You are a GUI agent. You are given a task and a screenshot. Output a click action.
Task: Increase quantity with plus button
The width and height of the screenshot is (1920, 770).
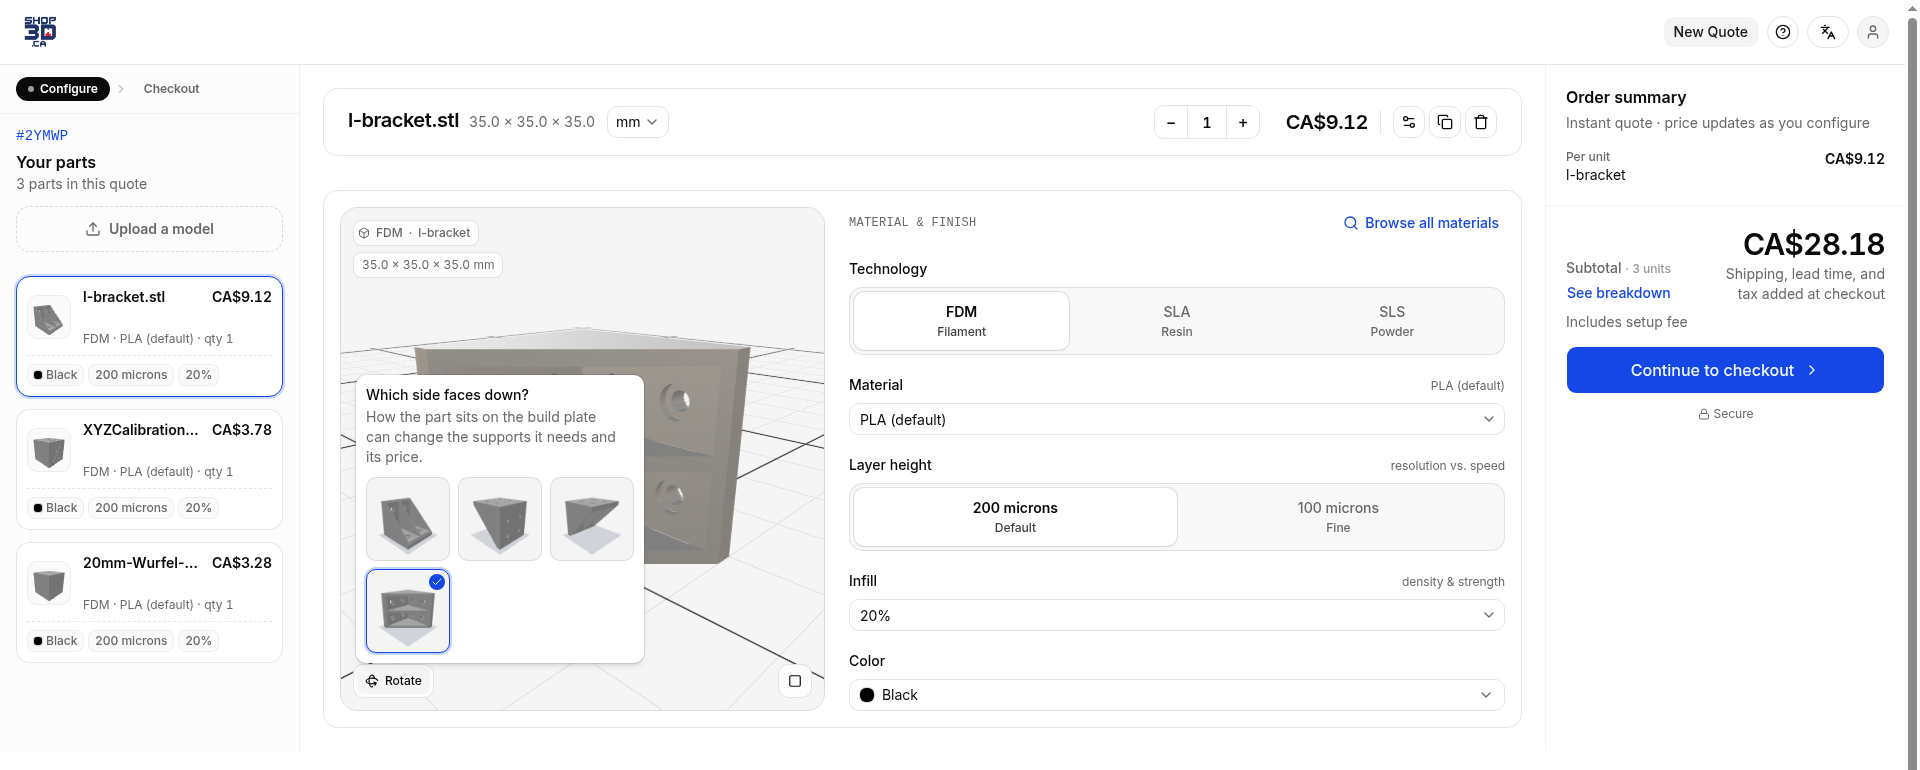1243,122
